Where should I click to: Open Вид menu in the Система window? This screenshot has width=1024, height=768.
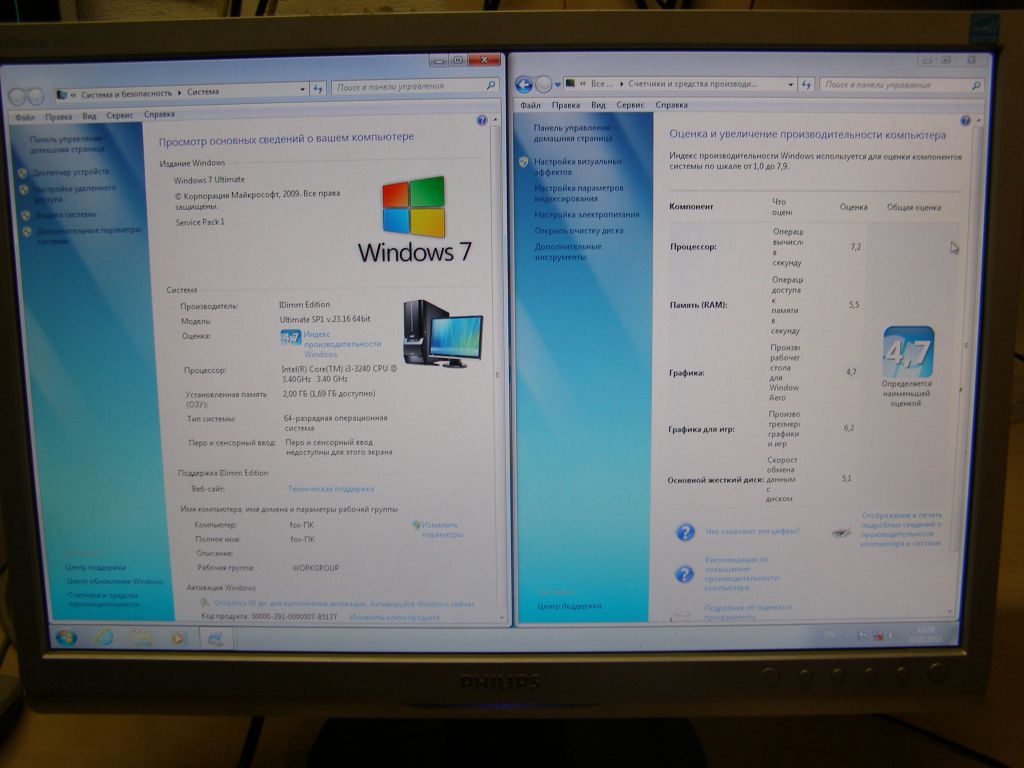click(89, 116)
